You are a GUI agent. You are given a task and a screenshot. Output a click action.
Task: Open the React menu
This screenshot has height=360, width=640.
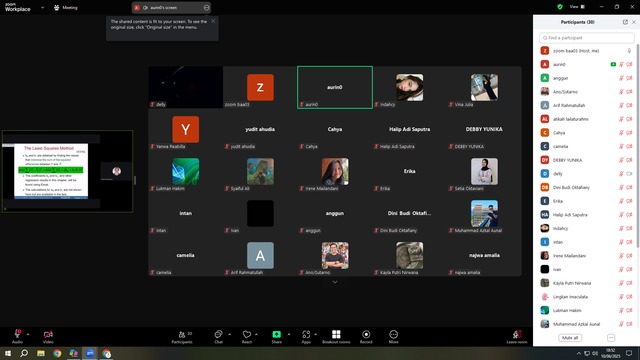[247, 337]
